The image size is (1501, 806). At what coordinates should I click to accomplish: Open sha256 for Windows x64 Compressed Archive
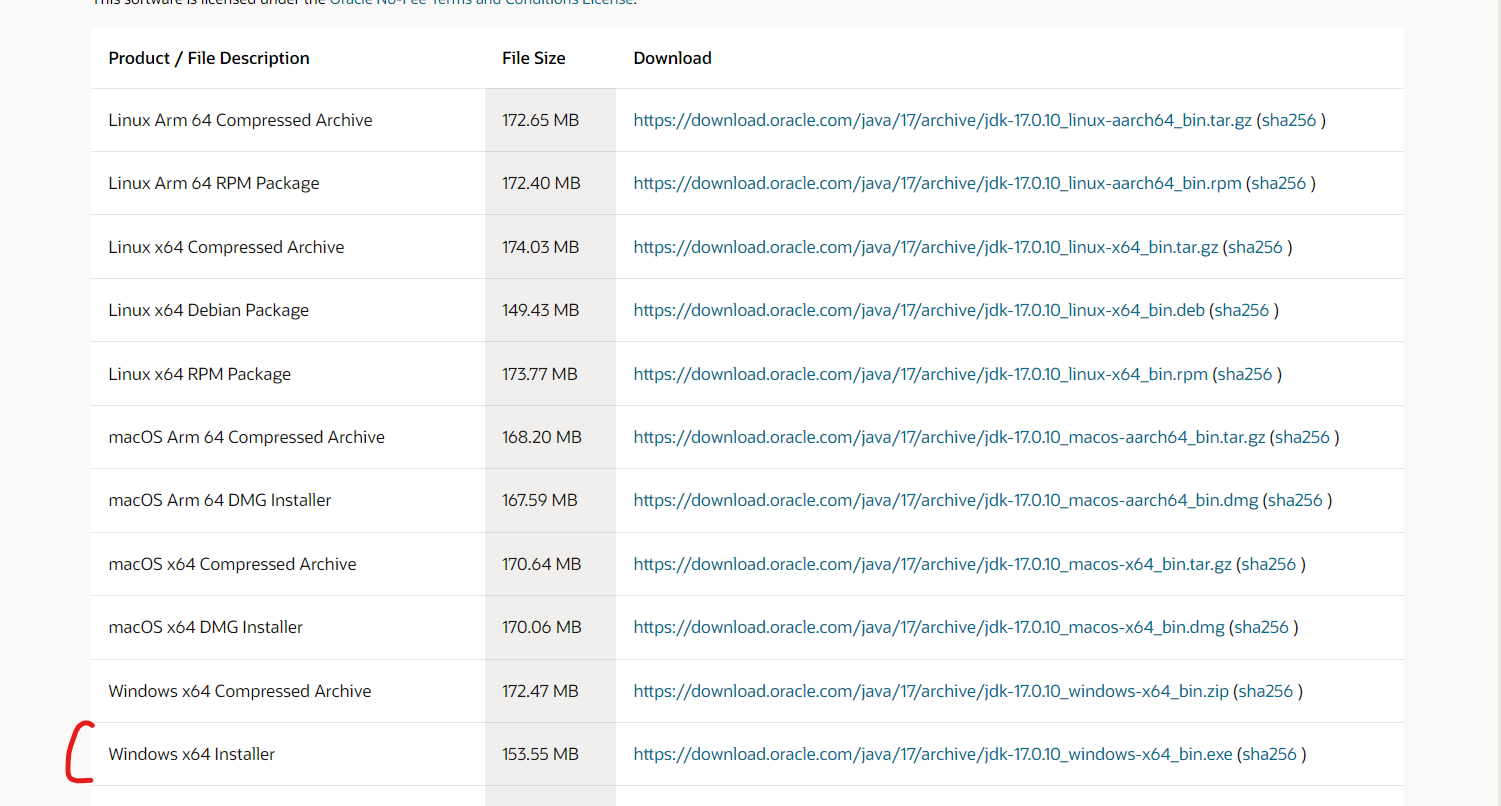[1266, 691]
